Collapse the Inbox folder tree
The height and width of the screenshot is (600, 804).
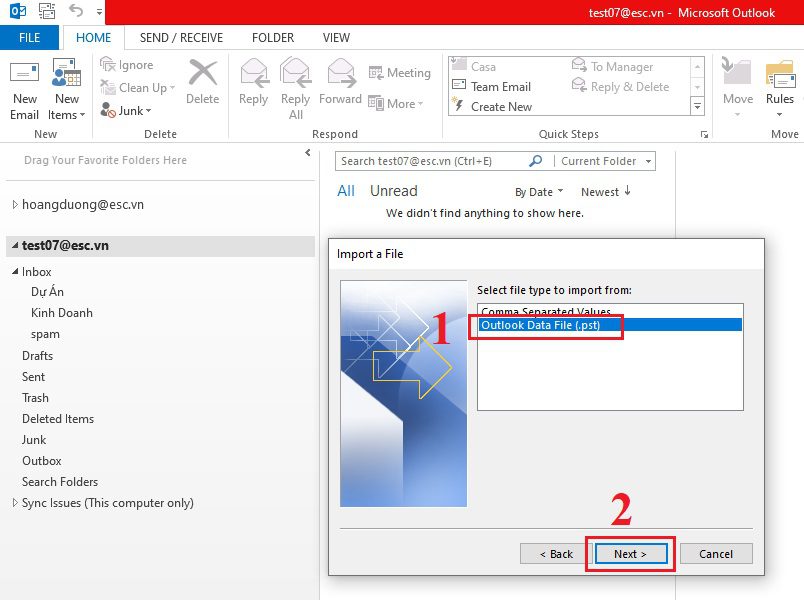pyautogui.click(x=15, y=271)
